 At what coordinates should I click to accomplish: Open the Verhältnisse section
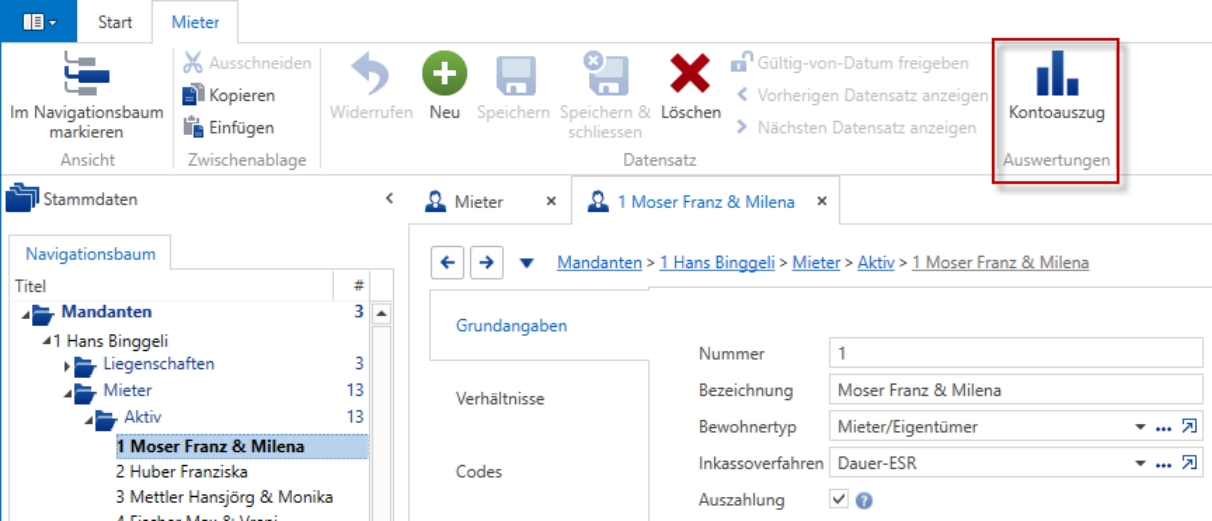pos(500,399)
